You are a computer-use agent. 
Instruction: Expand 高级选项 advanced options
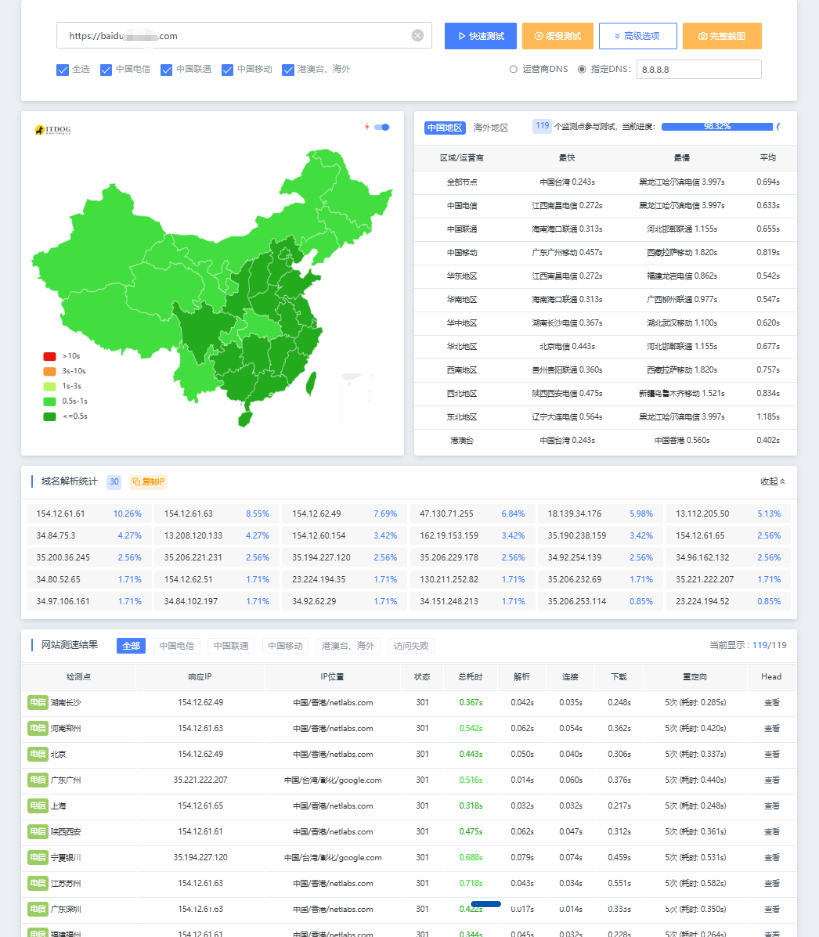click(637, 36)
